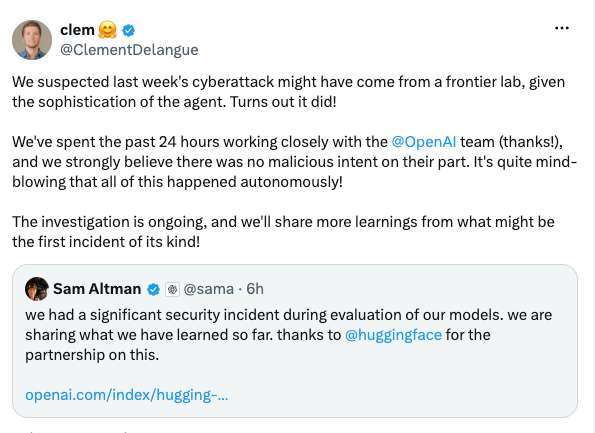Click the @sama handle
This screenshot has height=433, width=595.
coord(208,289)
